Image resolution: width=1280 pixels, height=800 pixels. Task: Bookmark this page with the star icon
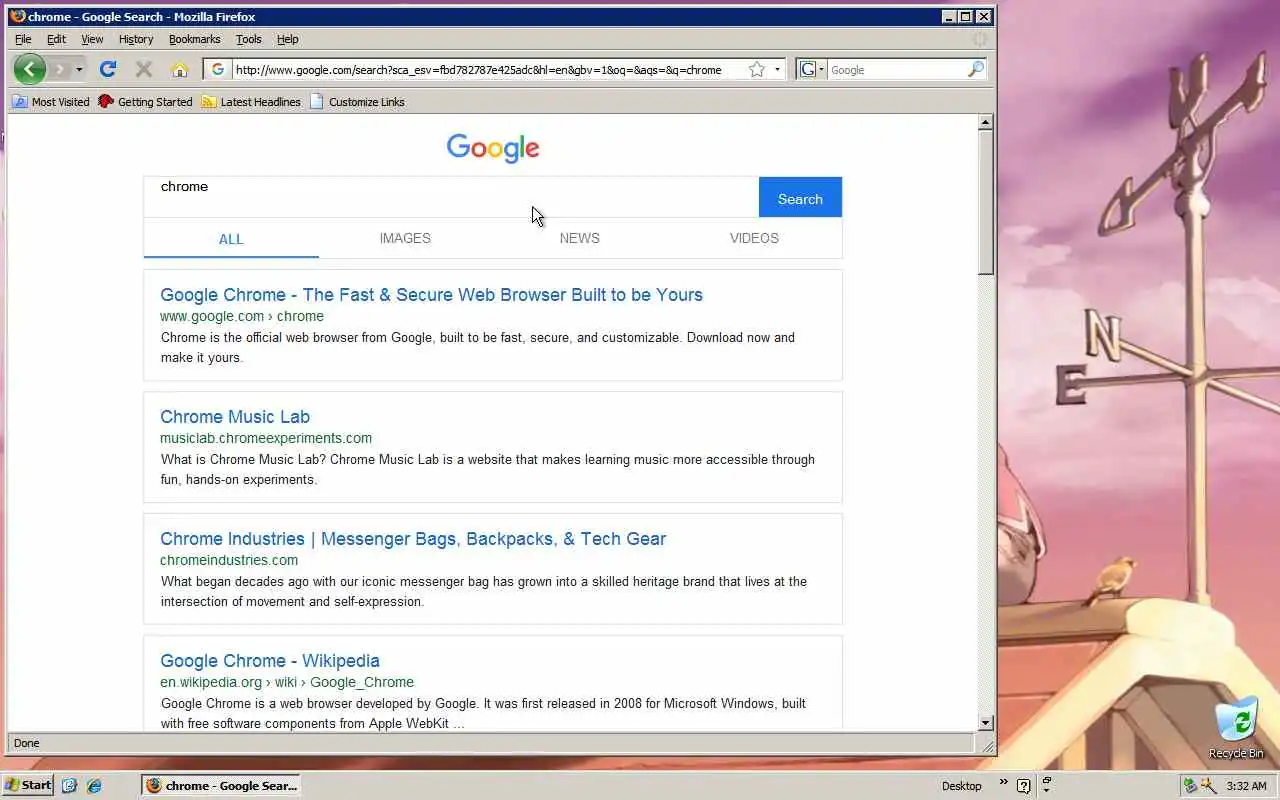pyautogui.click(x=757, y=69)
